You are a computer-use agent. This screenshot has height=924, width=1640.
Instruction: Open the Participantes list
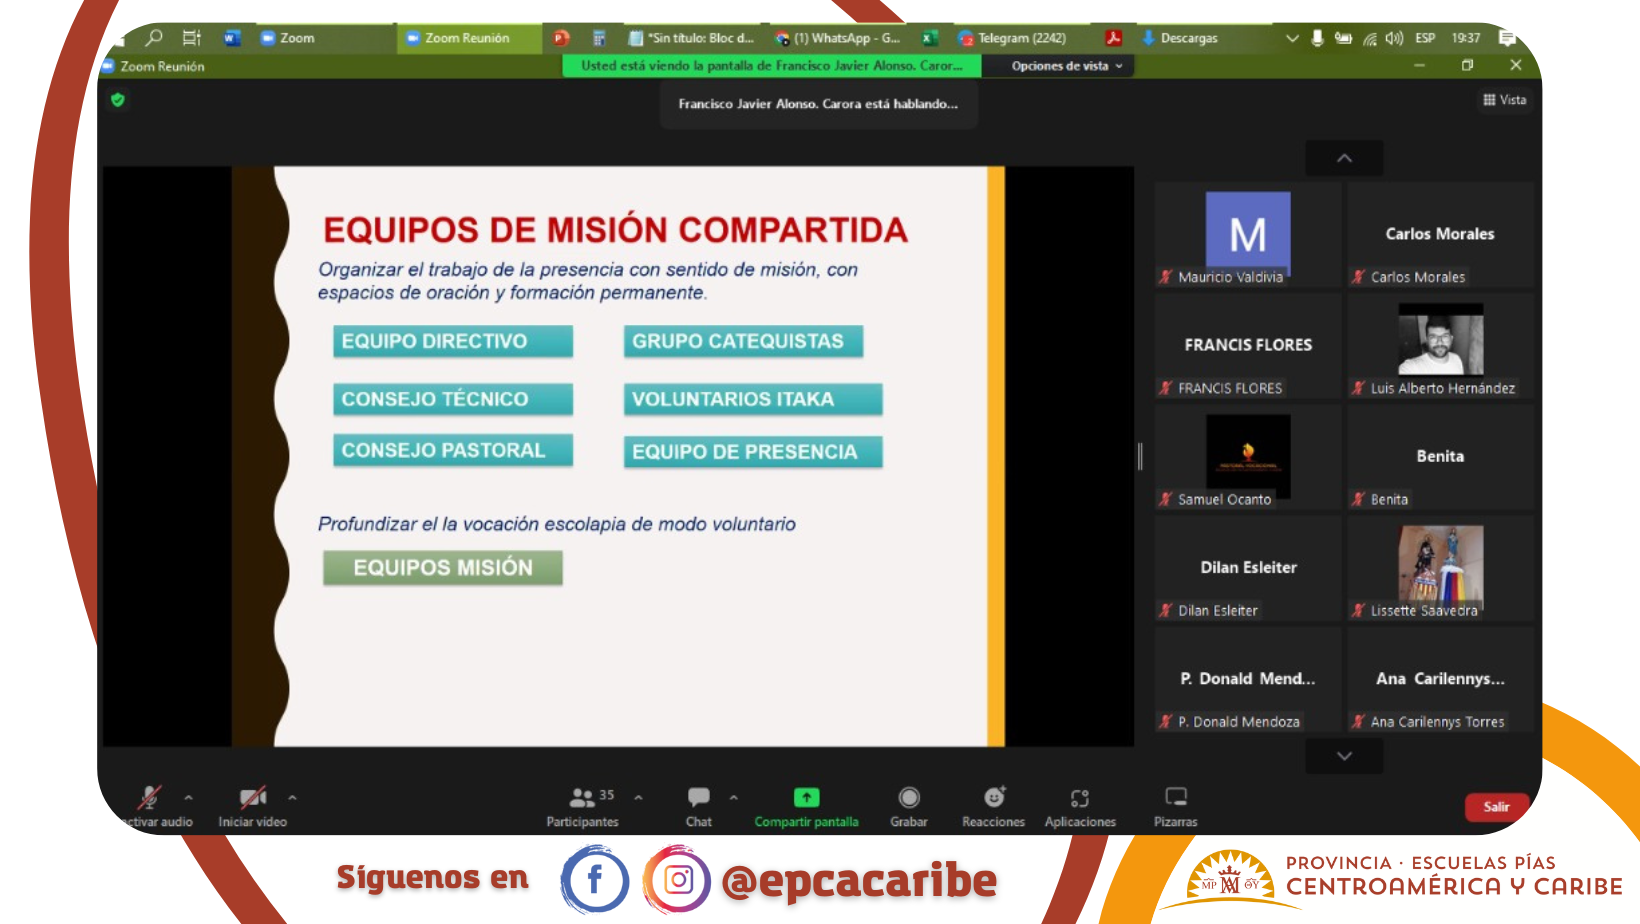click(x=582, y=798)
